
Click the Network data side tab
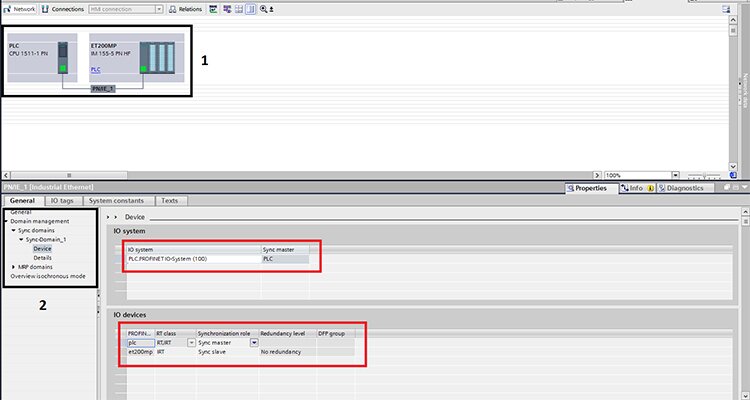point(745,90)
